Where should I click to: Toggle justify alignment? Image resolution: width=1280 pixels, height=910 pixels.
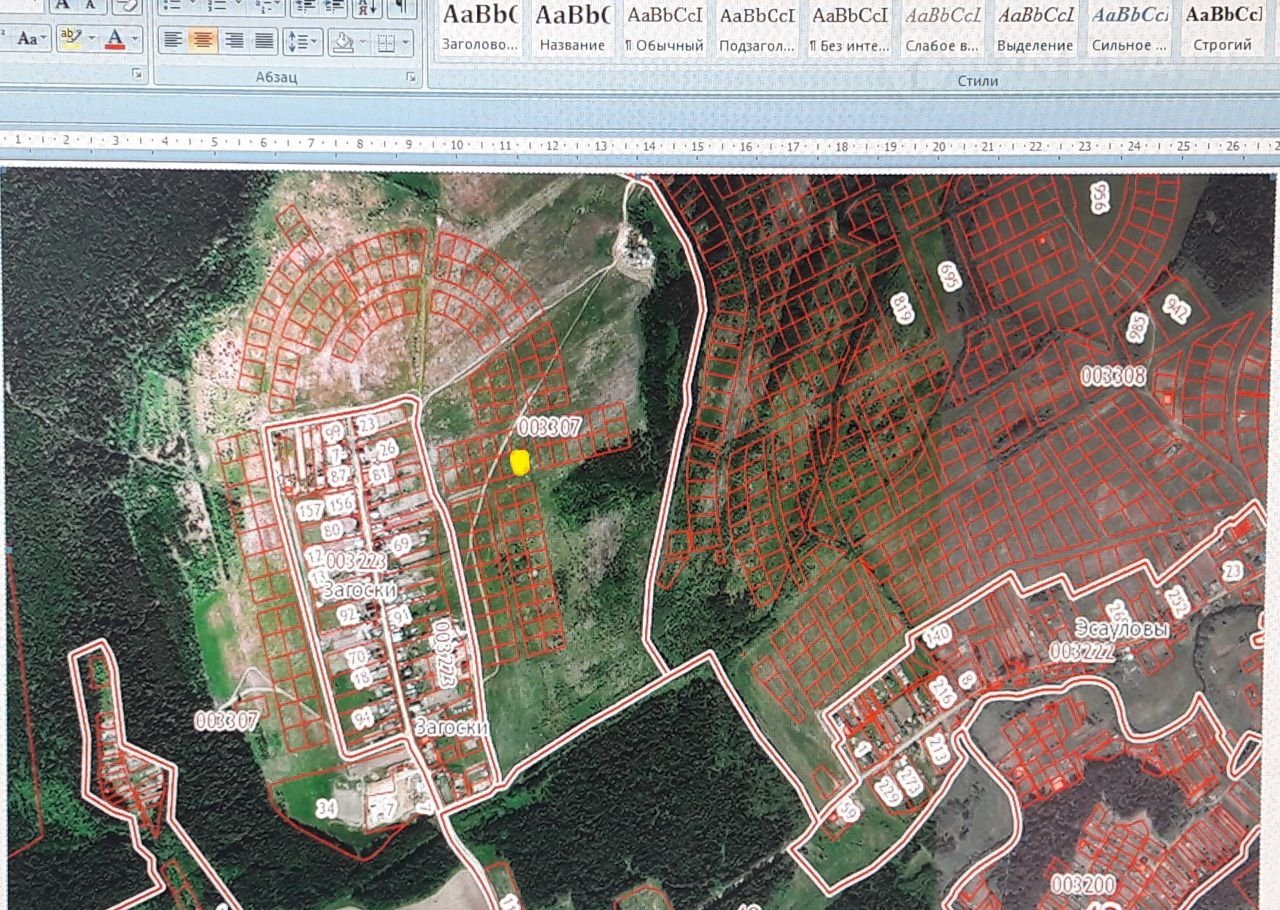(x=265, y=40)
